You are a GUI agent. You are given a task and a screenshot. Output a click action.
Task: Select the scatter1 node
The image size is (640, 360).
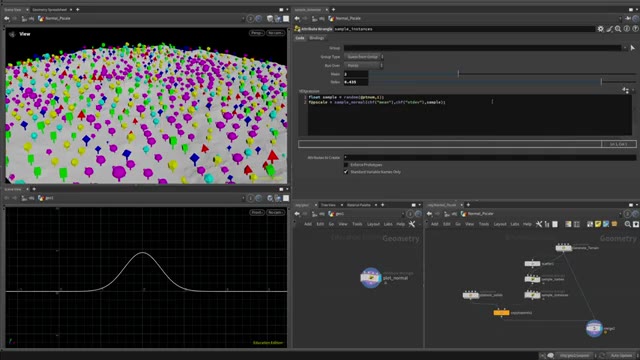532,264
